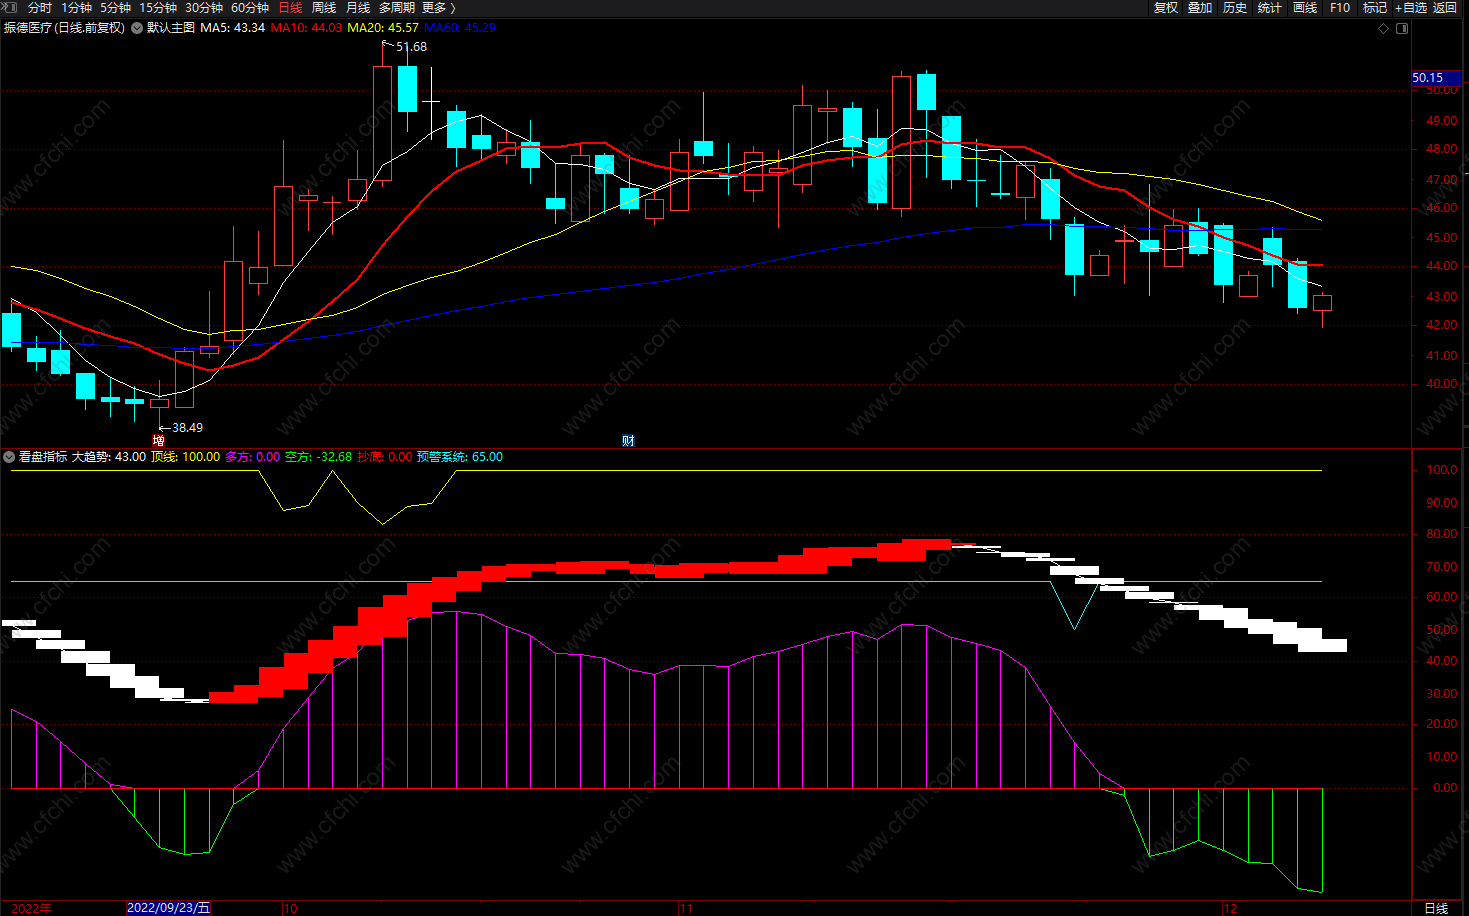The height and width of the screenshot is (916, 1469).
Task: Click the 10 month marker on time axis
Action: point(290,908)
